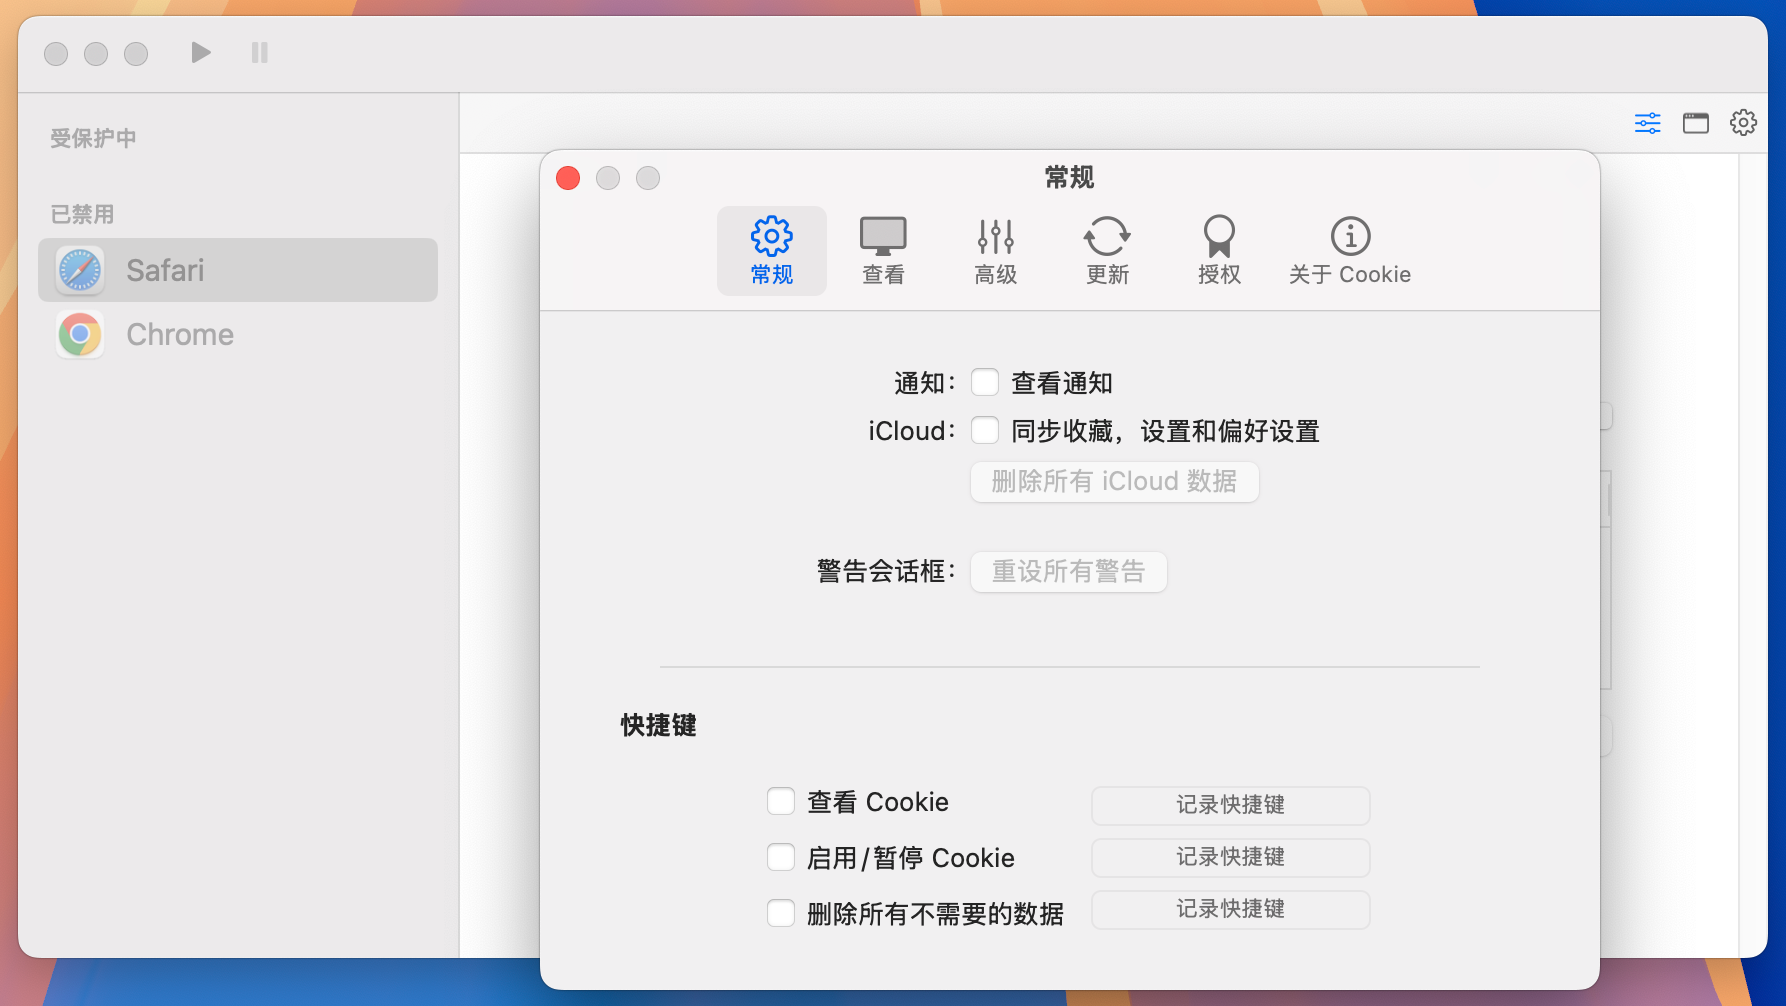Click the window icon near the gear

tap(1695, 123)
